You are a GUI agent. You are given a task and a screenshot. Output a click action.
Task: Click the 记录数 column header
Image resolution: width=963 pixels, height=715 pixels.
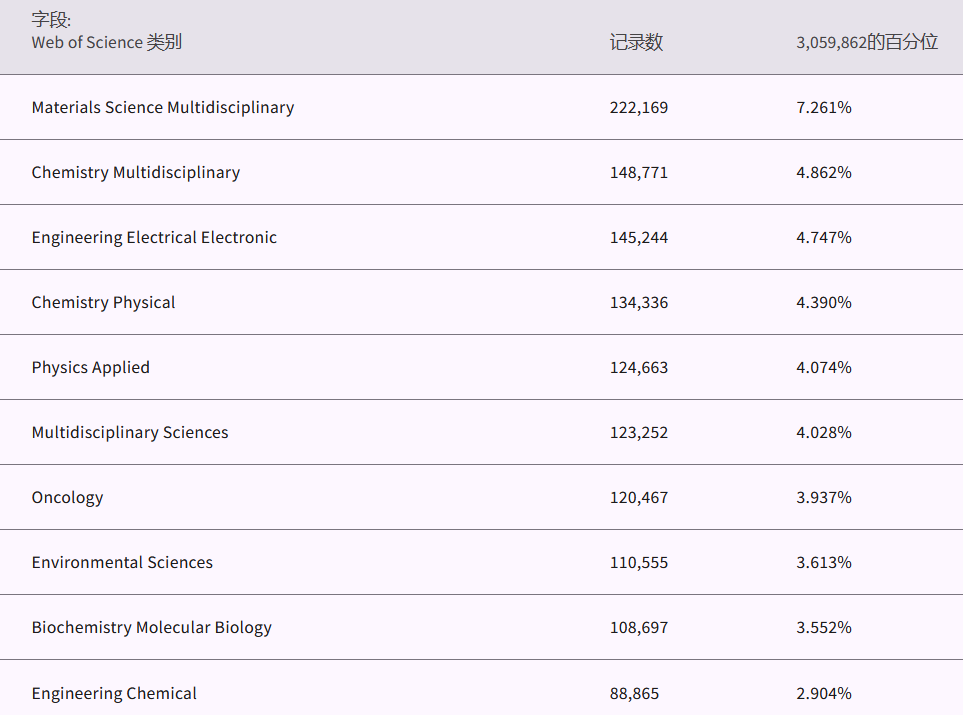point(636,42)
